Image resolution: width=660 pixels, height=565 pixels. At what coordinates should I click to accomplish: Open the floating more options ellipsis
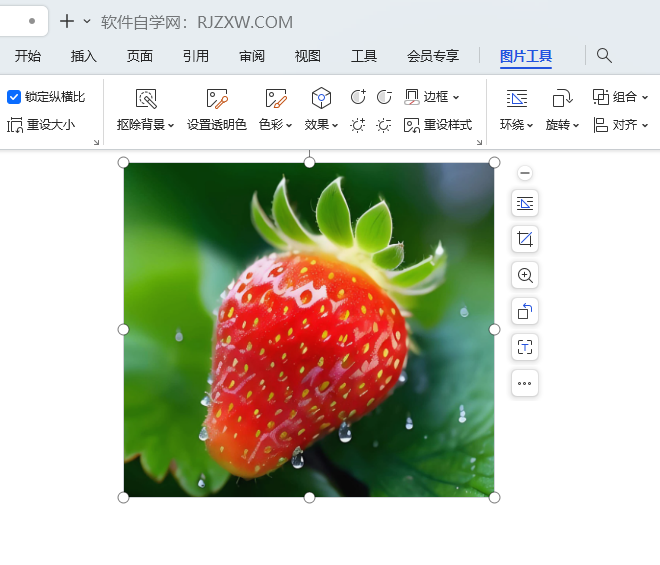pos(525,383)
